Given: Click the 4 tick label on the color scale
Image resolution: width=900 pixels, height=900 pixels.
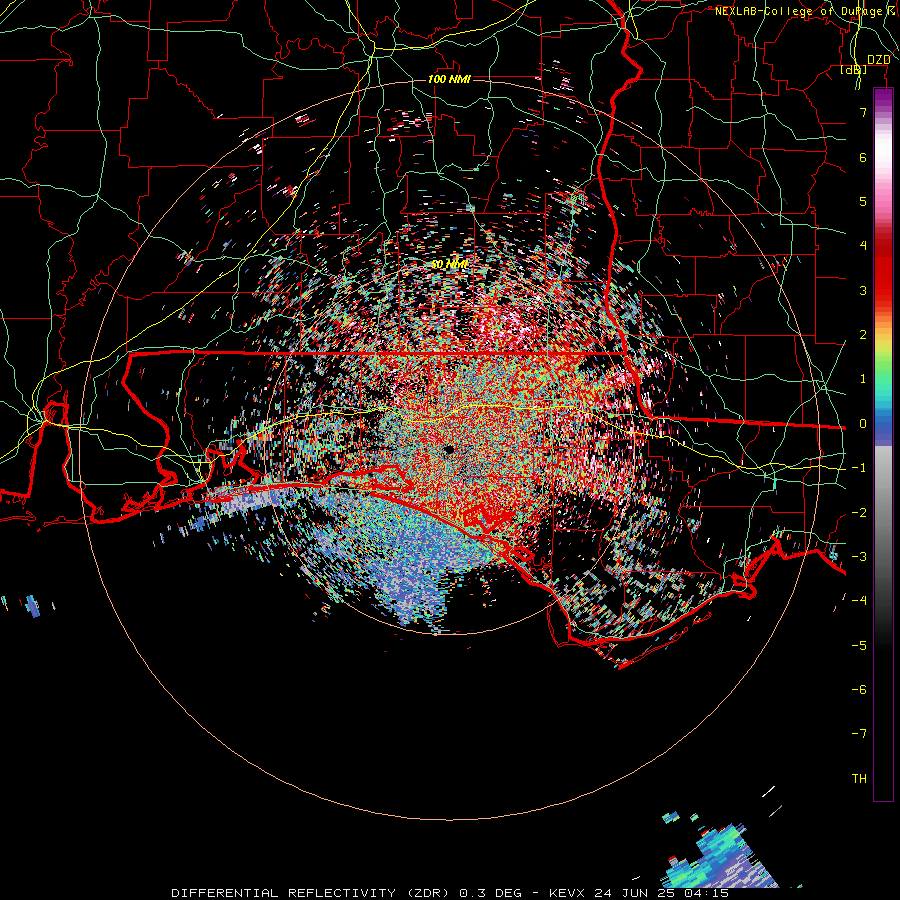Looking at the screenshot, I should (x=863, y=246).
